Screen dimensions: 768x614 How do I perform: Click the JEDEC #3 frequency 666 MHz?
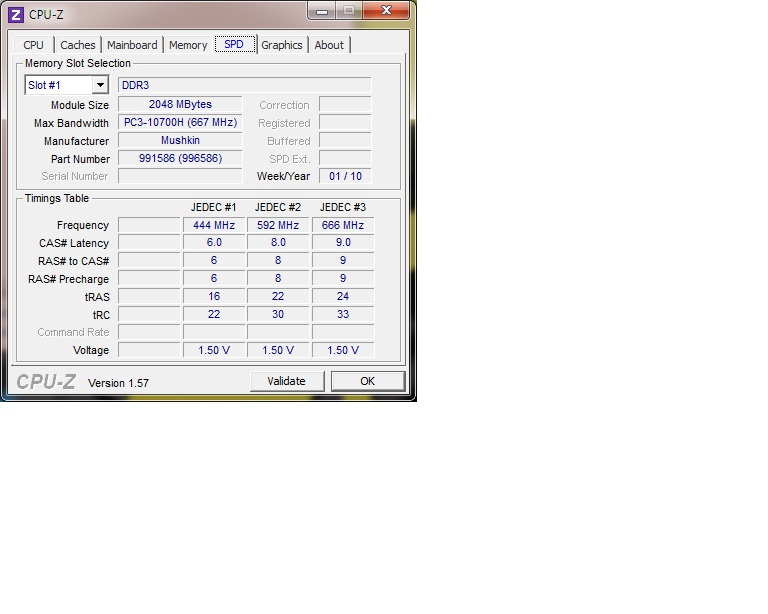point(343,225)
